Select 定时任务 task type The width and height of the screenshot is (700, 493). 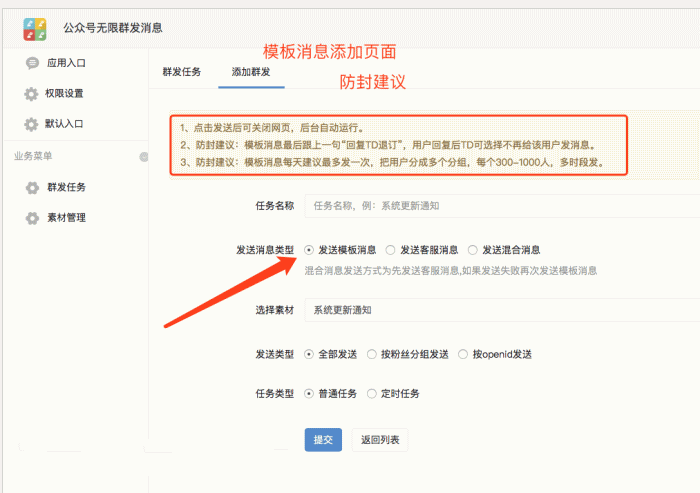tap(372, 393)
